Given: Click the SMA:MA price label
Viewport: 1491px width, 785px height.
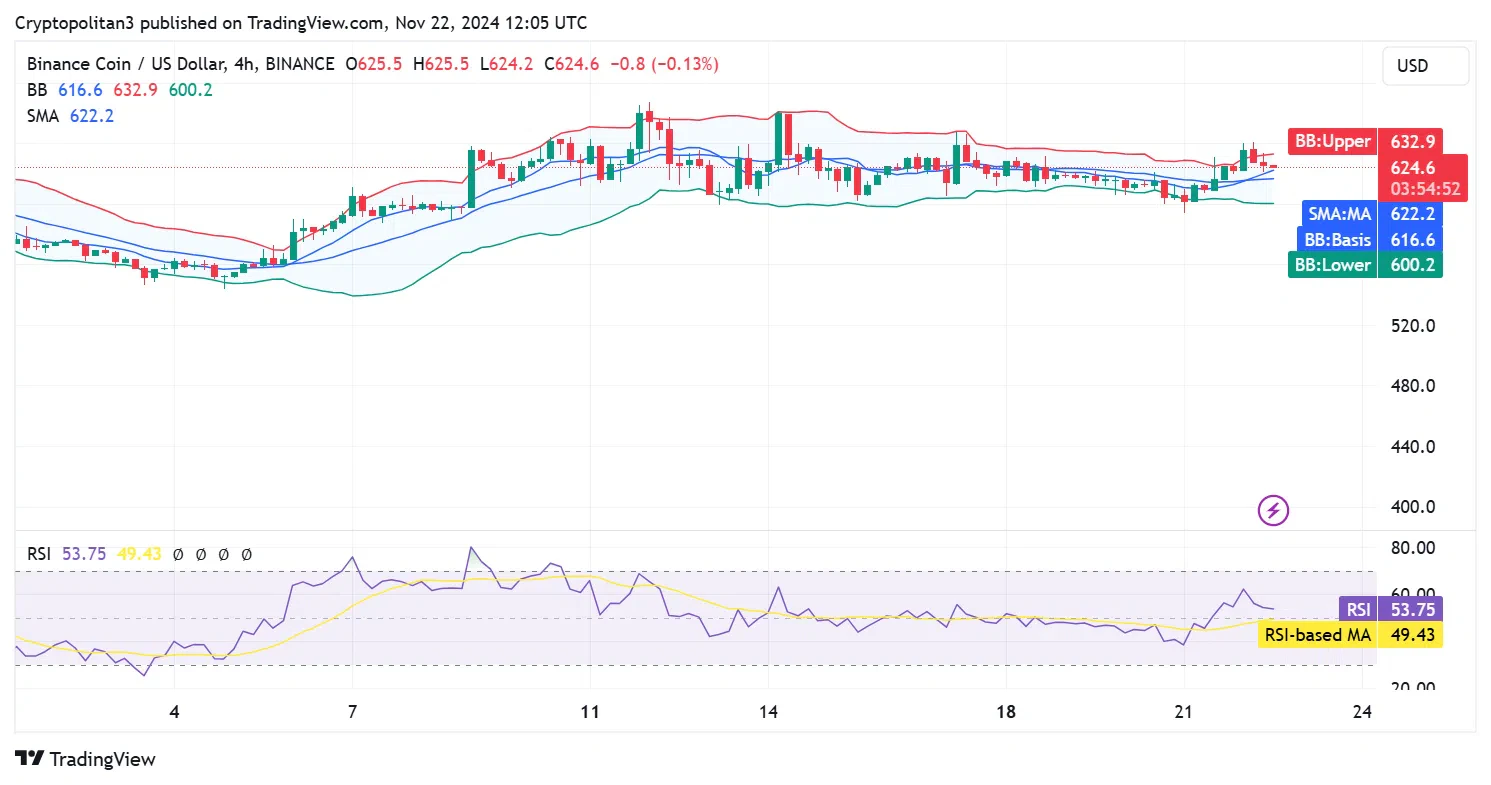Looking at the screenshot, I should (1340, 213).
